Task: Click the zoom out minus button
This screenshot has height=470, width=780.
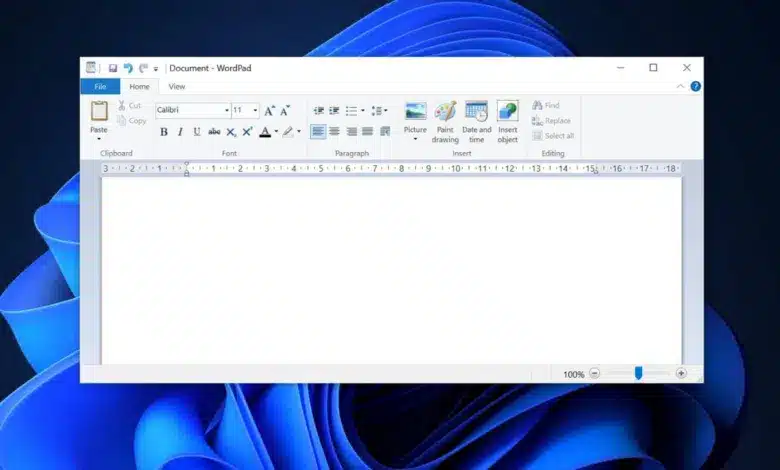Action: point(594,374)
